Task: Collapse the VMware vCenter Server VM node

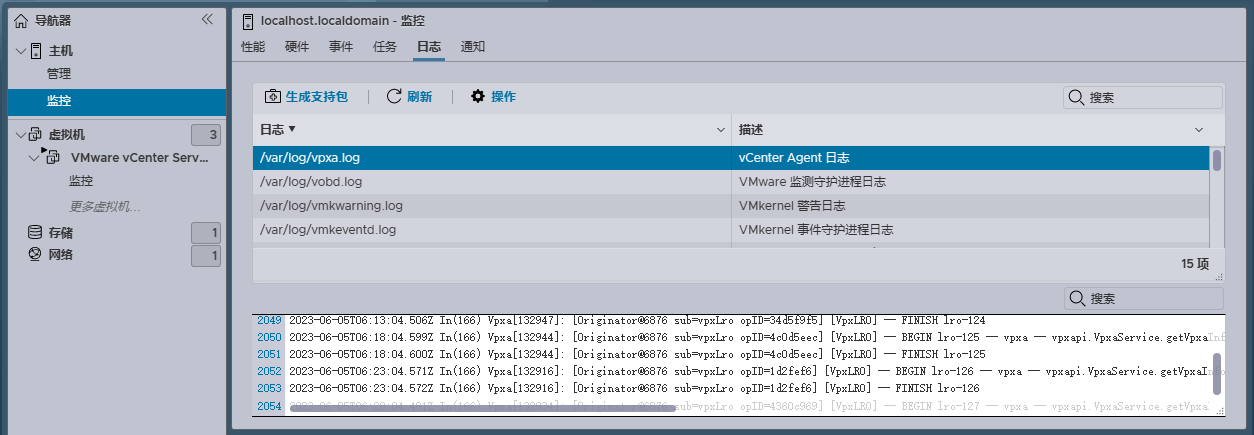Action: tap(34, 158)
